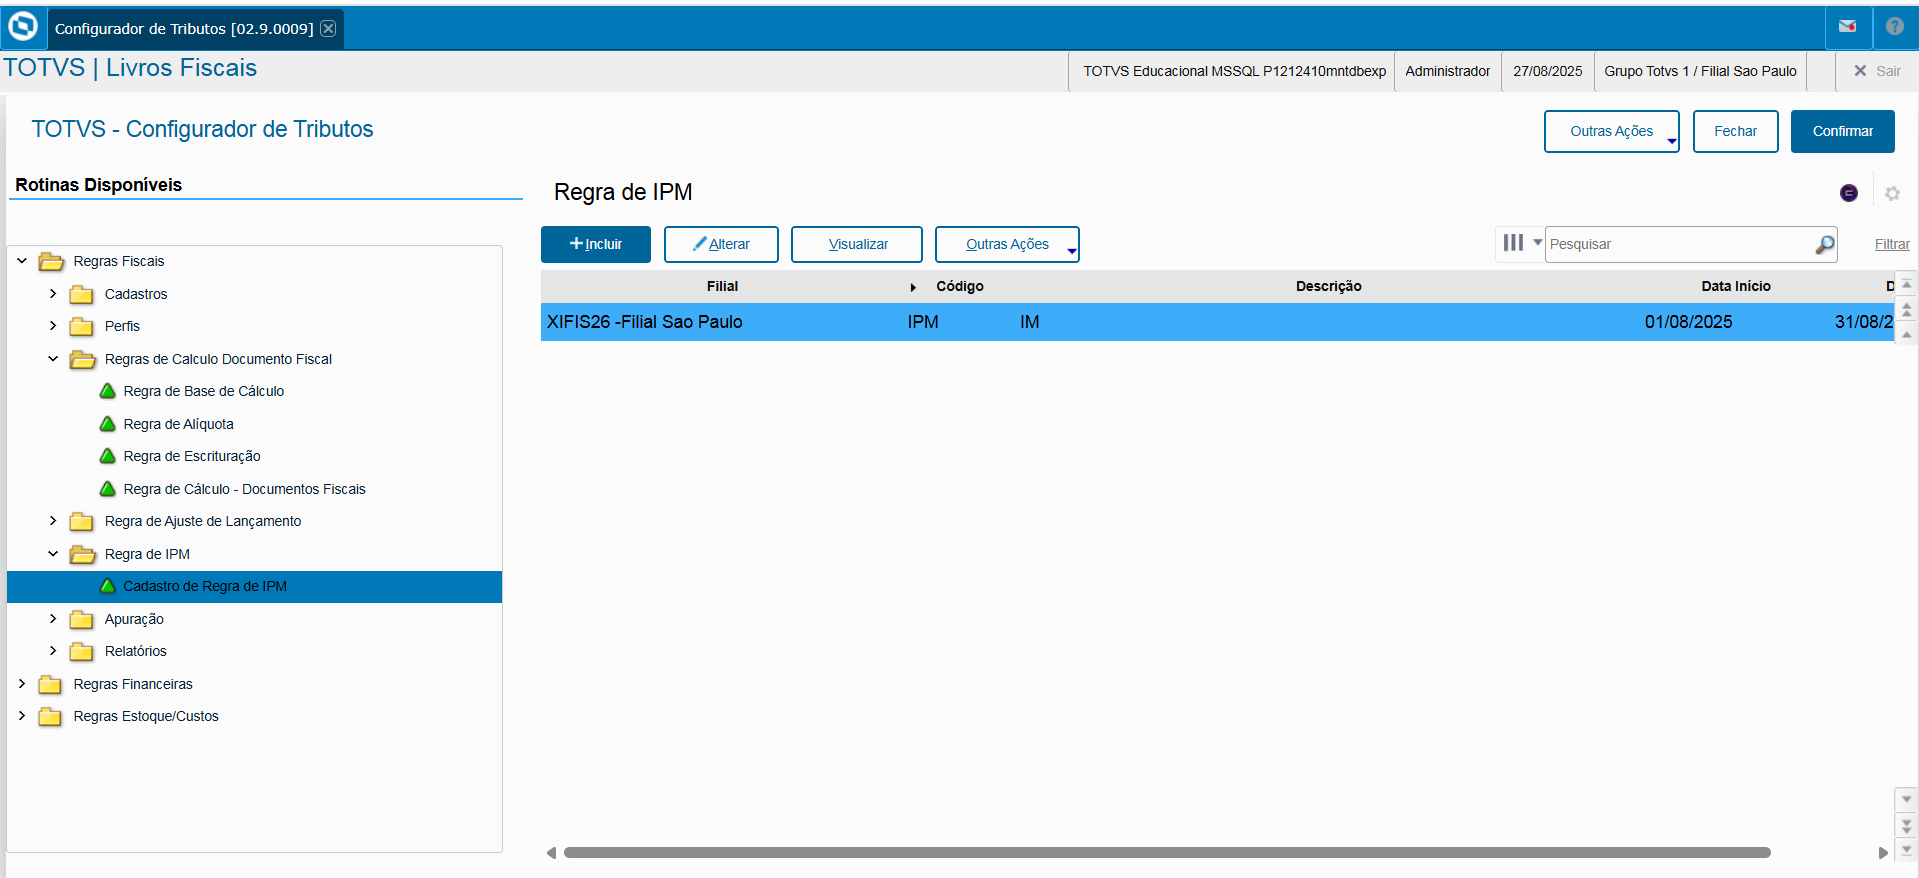Image resolution: width=1919 pixels, height=878 pixels.
Task: Collapse the Regra de IPM tree node
Action: (x=53, y=554)
